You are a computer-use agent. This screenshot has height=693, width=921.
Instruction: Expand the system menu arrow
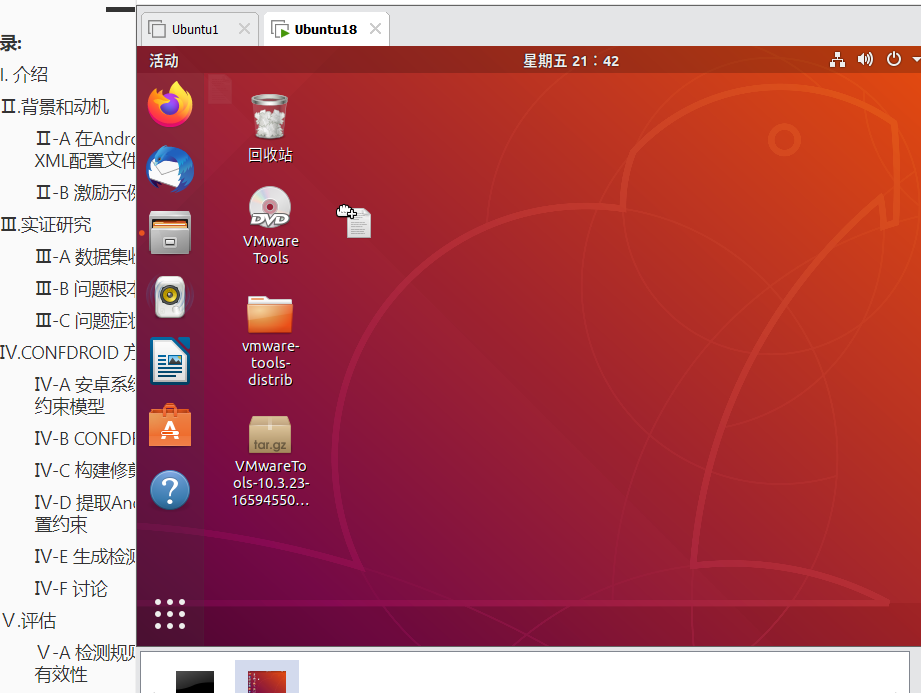[x=916, y=60]
